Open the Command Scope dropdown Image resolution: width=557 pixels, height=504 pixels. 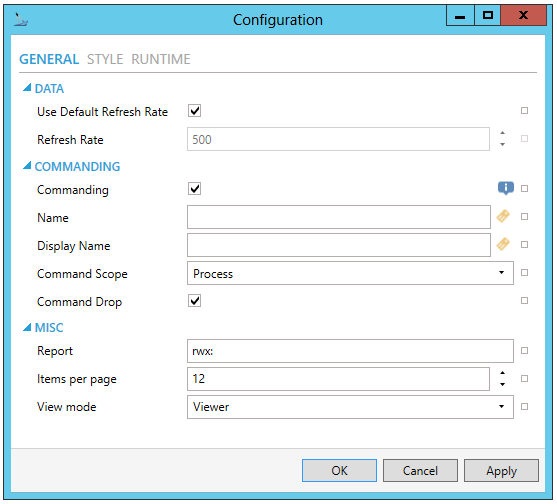click(350, 273)
